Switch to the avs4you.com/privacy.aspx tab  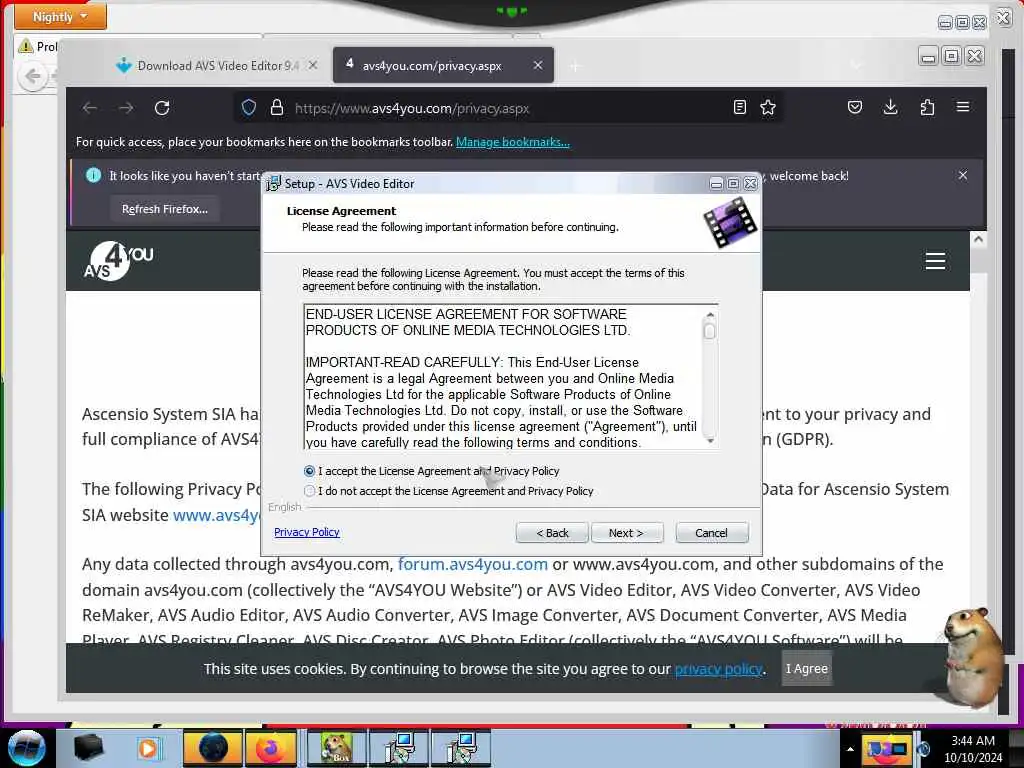443,65
